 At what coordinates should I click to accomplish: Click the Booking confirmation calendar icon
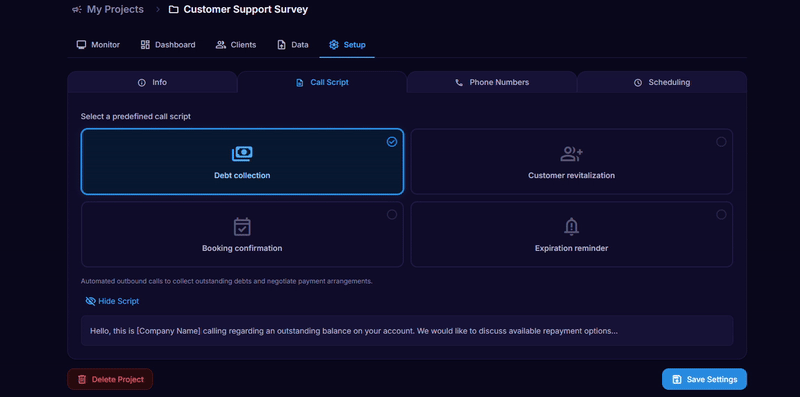coord(242,227)
